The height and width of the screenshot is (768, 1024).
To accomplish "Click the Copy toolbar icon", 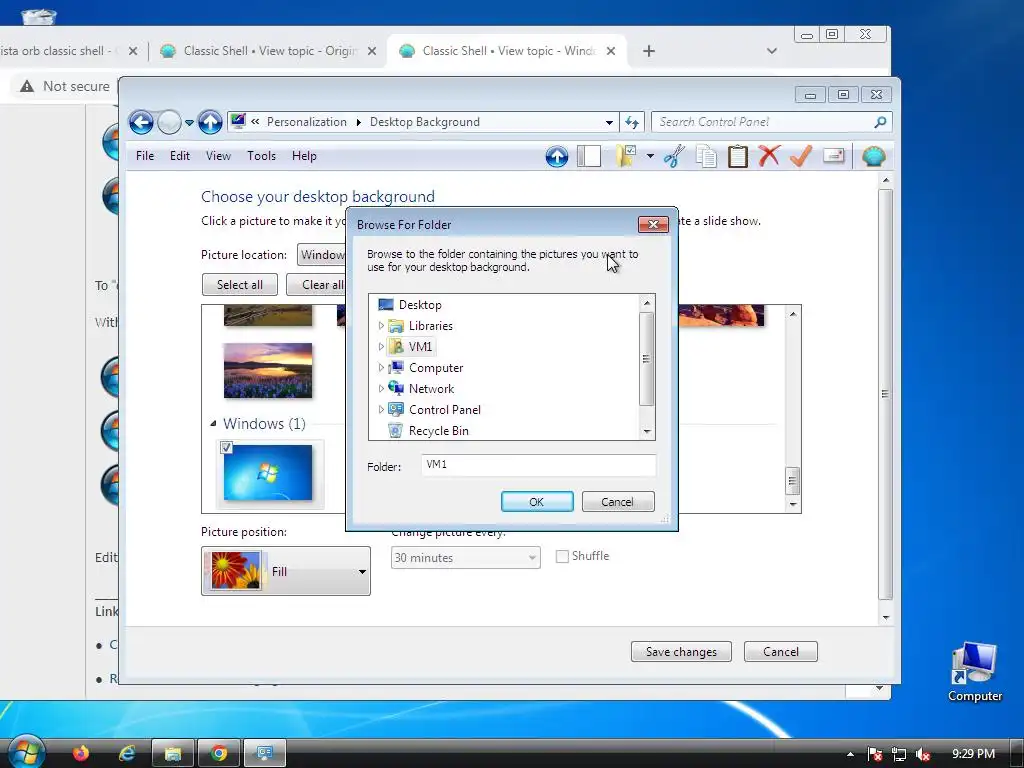I will tap(706, 157).
